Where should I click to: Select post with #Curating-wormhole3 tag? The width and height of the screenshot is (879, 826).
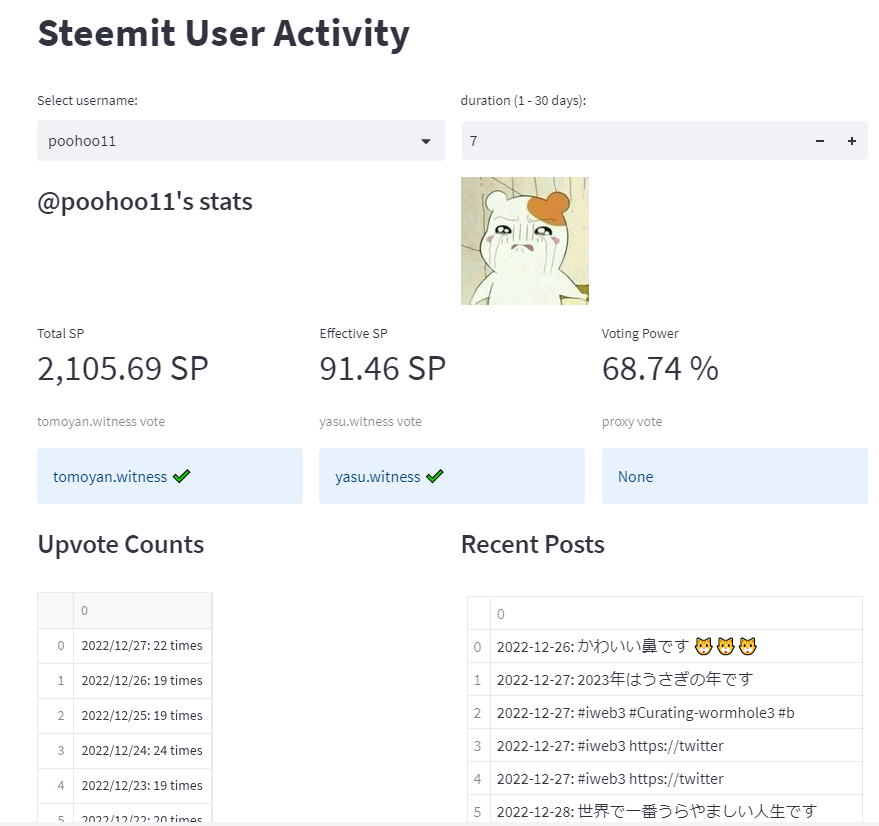[x=646, y=713]
